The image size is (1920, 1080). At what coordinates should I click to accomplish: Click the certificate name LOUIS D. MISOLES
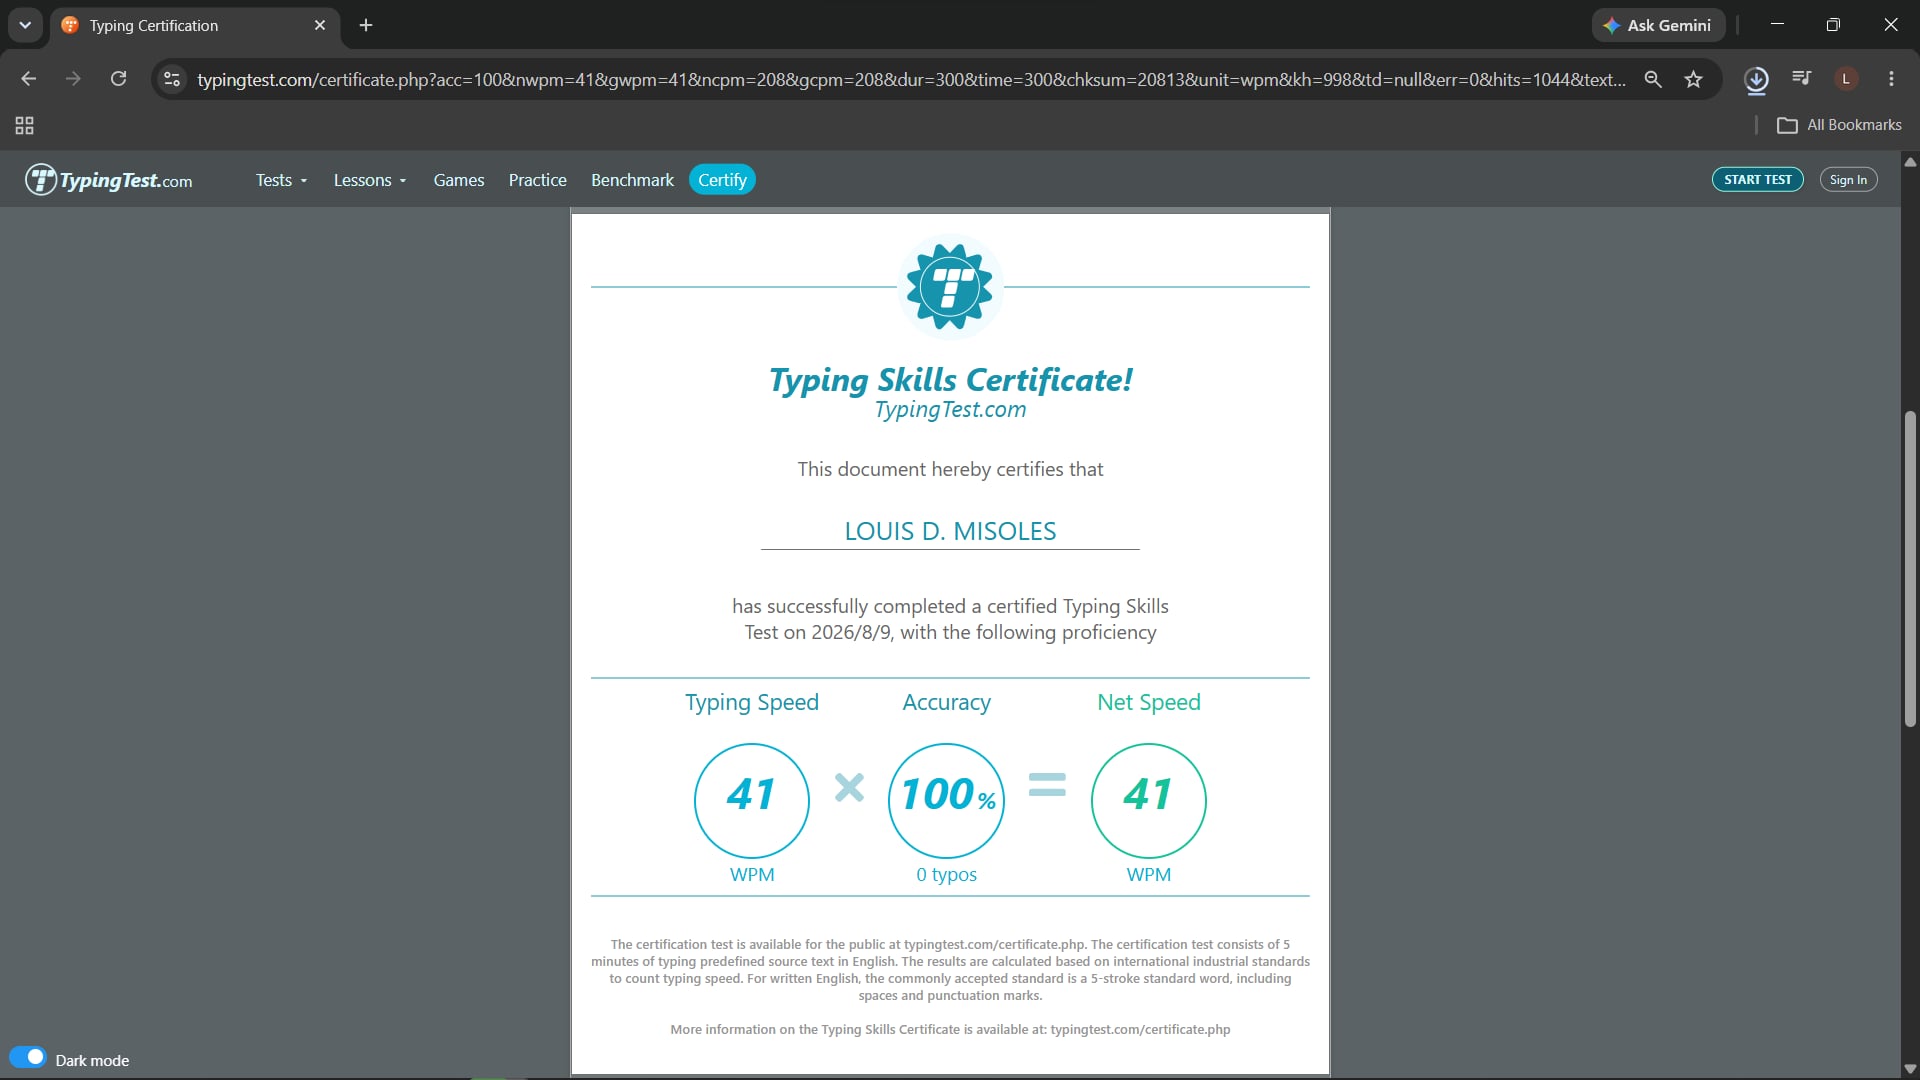[950, 531]
